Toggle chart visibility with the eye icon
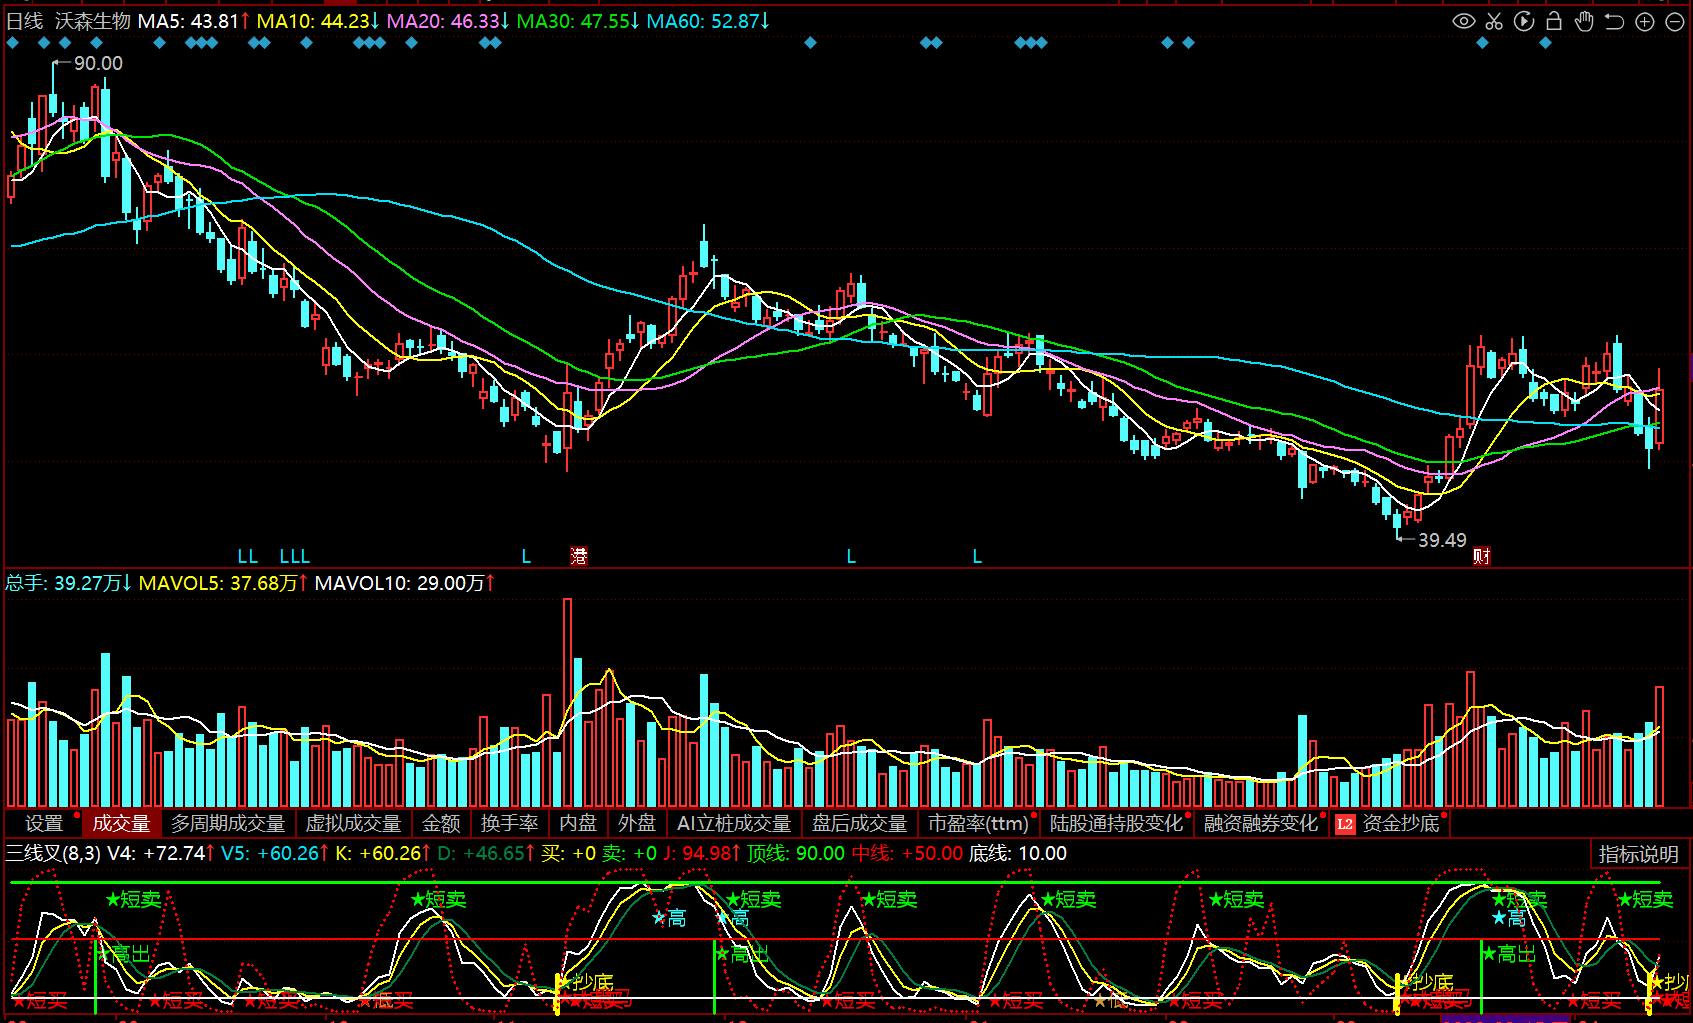This screenshot has height=1023, width=1693. 1463,21
